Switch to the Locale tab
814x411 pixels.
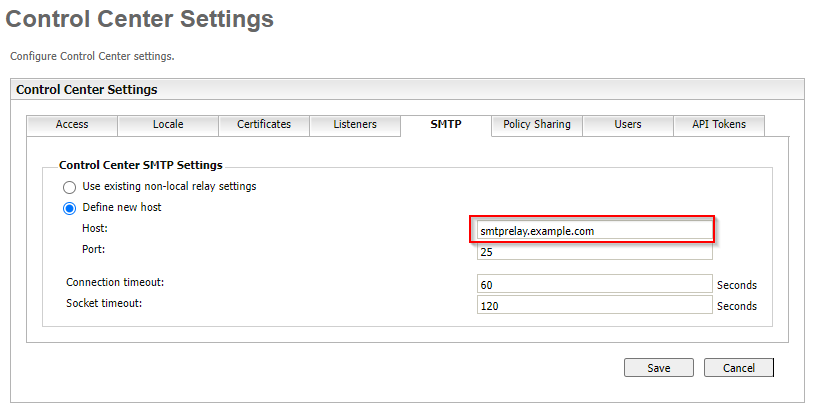click(168, 125)
